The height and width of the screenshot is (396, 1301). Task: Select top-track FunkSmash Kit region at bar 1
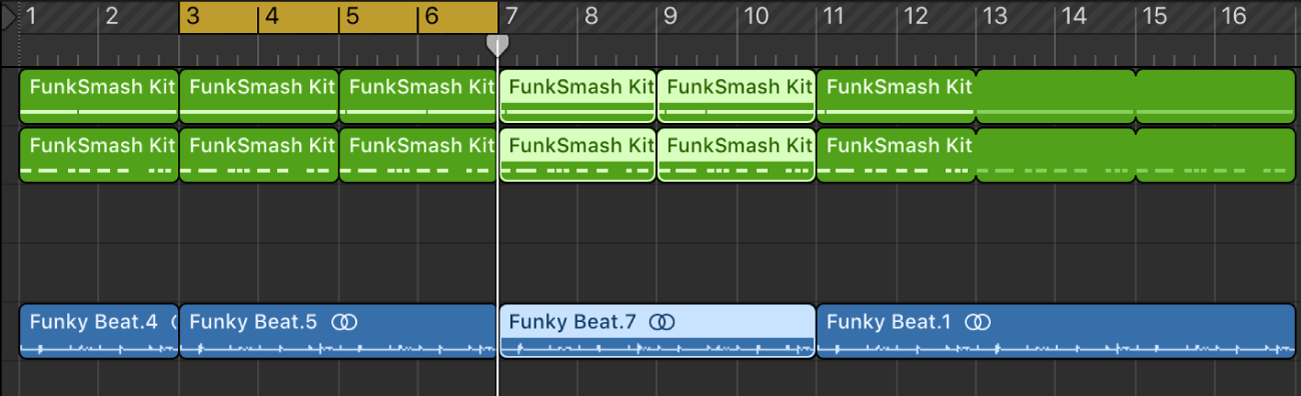pos(99,97)
